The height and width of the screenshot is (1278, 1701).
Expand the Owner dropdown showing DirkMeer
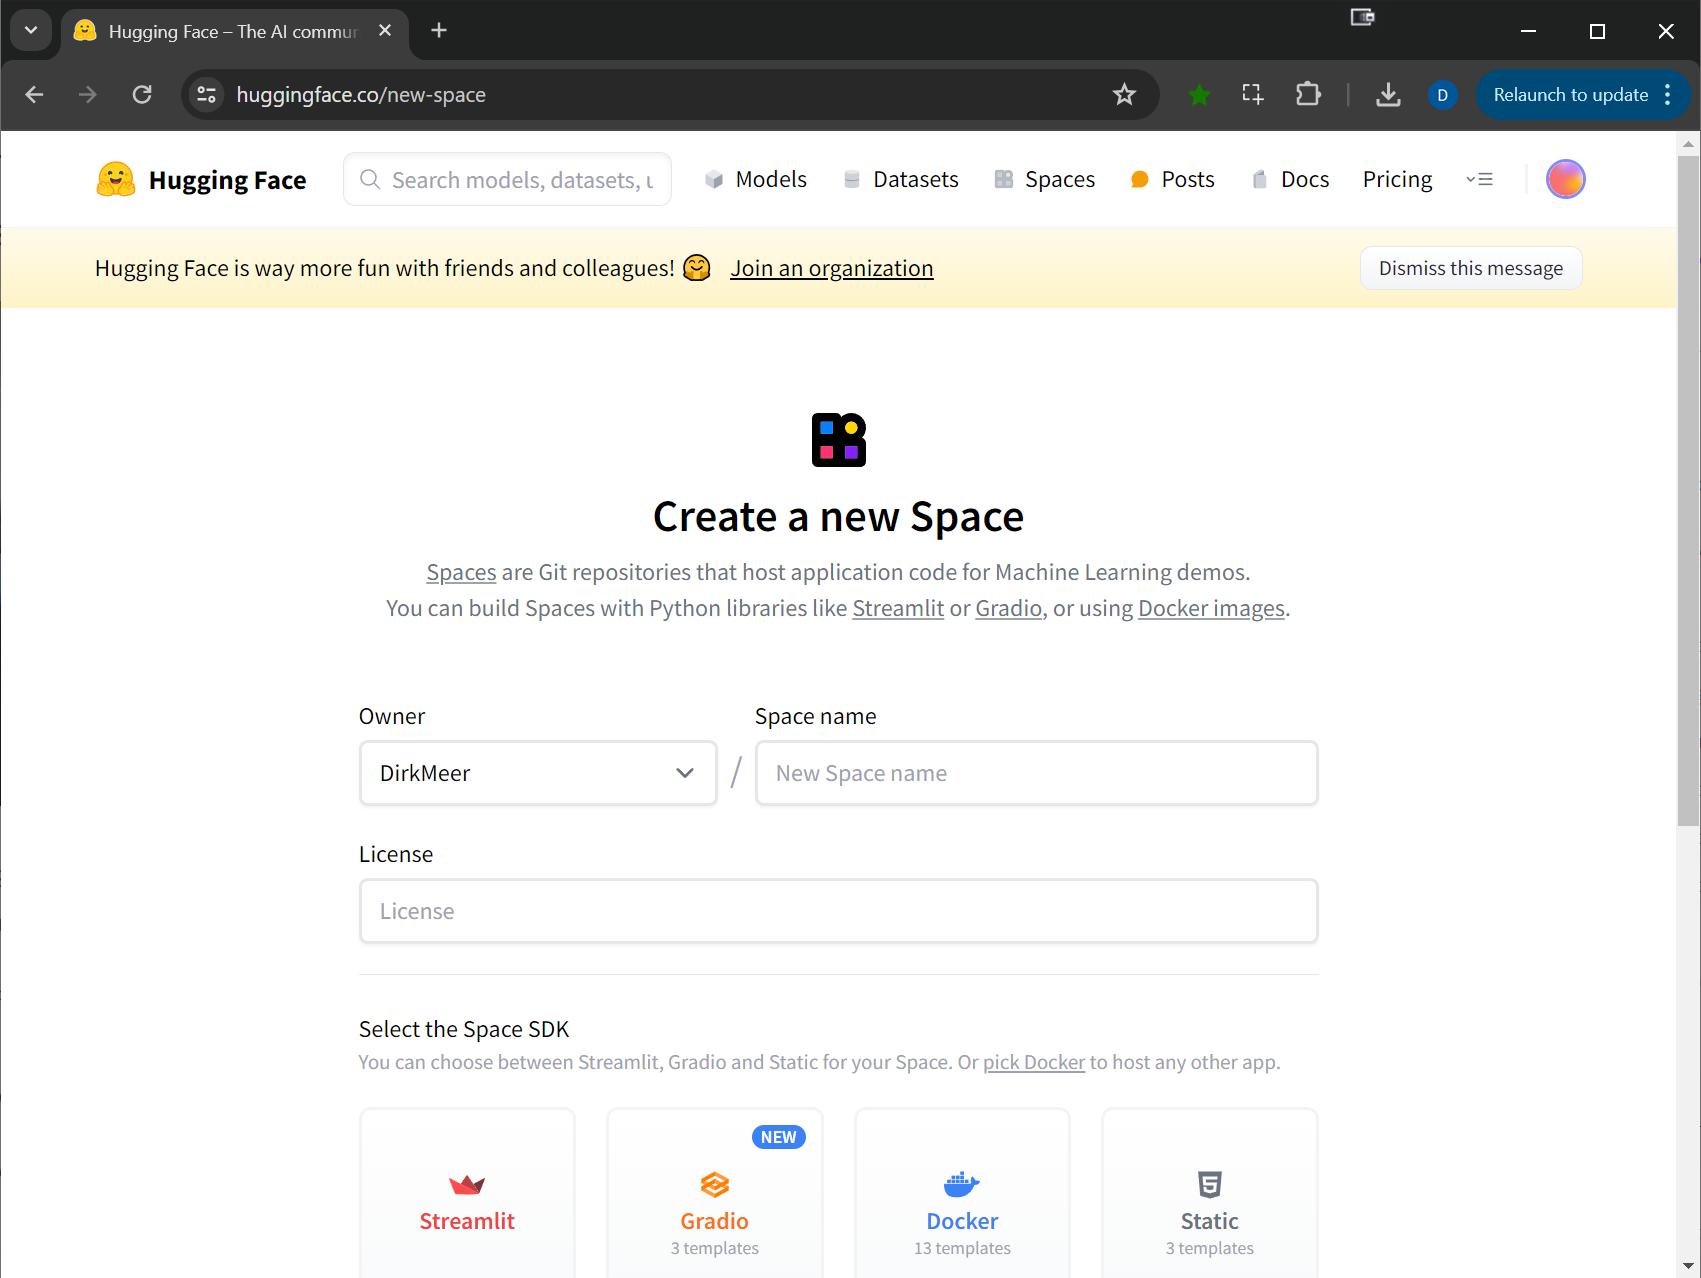[x=537, y=773]
